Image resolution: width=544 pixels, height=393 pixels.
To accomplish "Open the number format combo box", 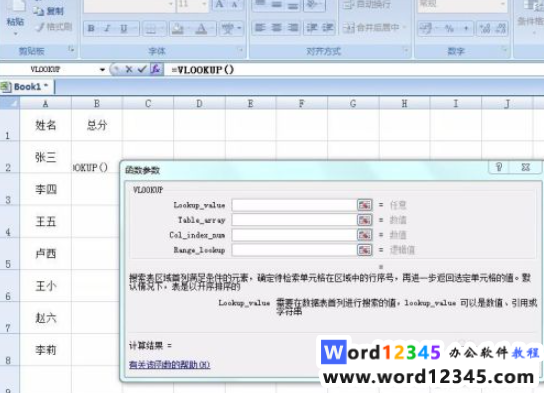I will (462, 5).
